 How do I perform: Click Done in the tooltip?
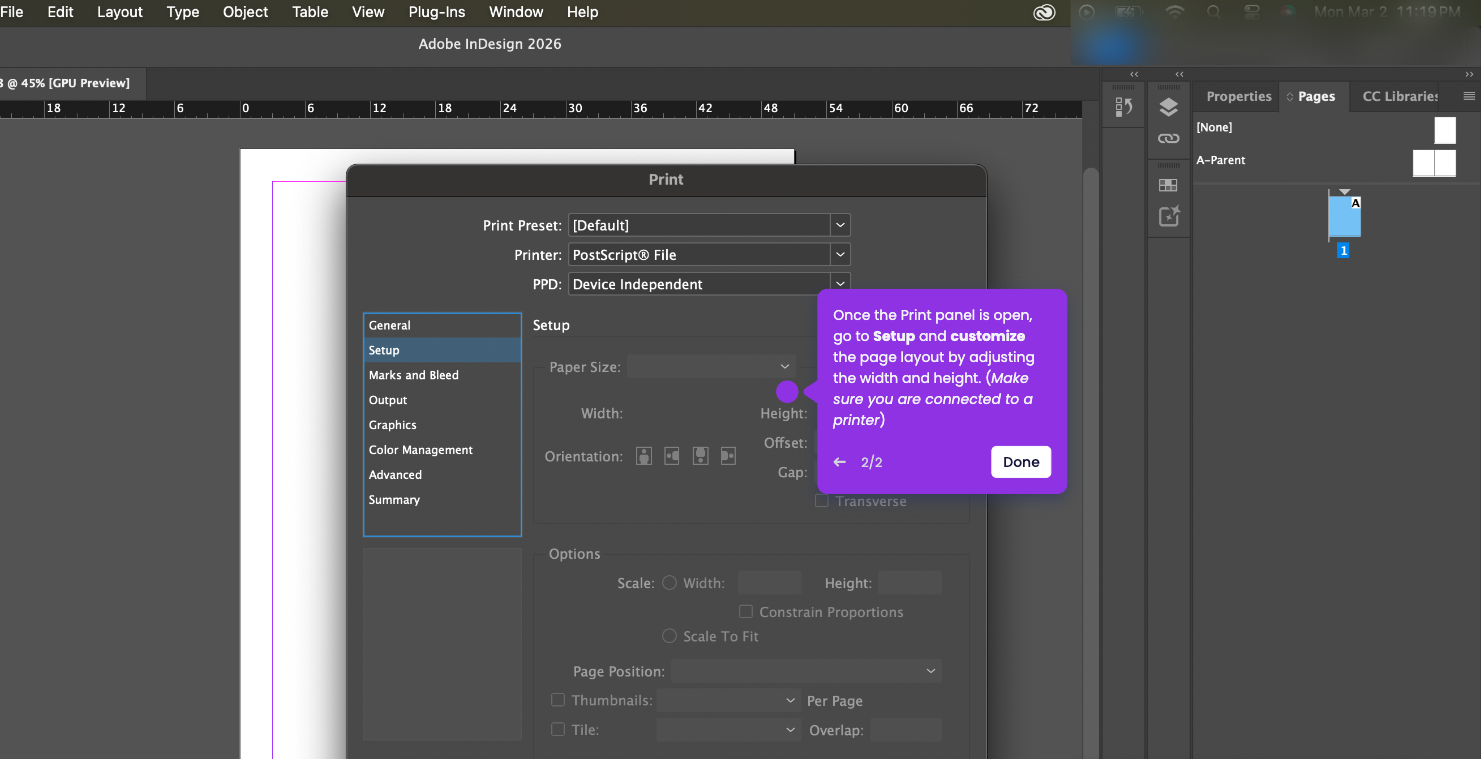click(x=1021, y=462)
